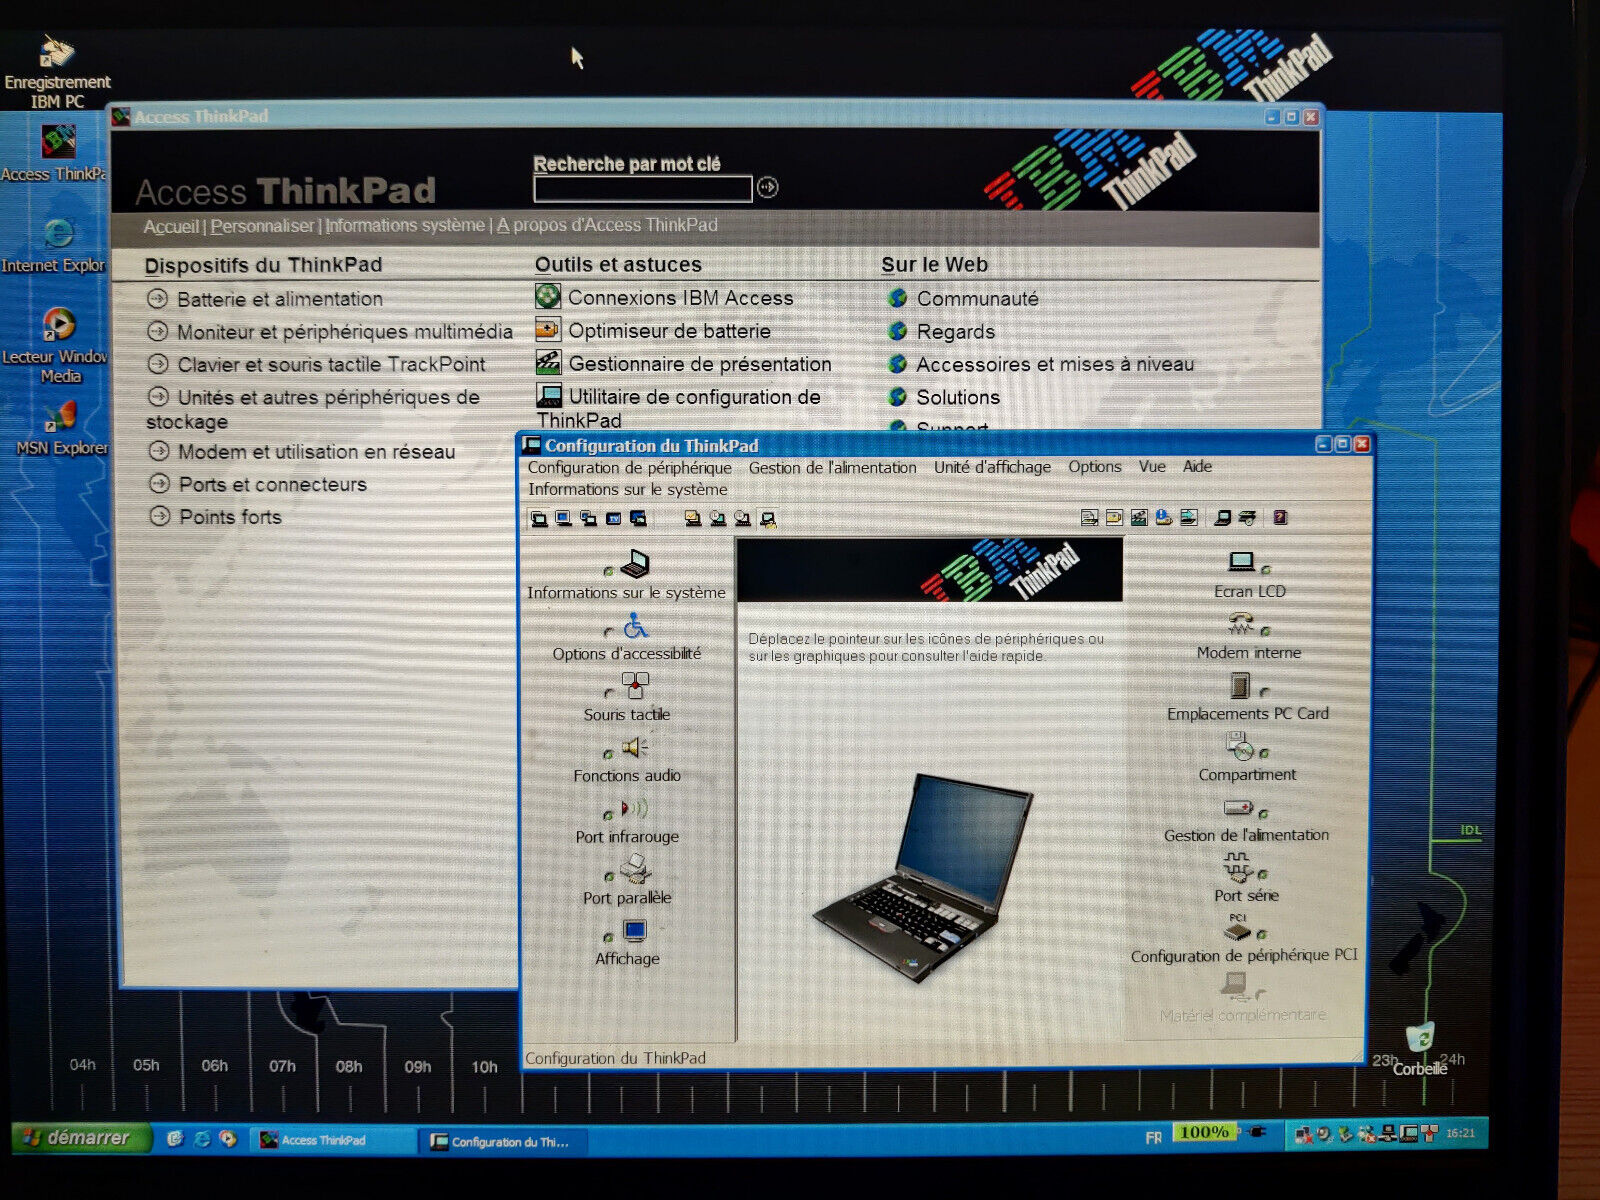
Task: Open the Personnaliser link
Action: coord(262,226)
